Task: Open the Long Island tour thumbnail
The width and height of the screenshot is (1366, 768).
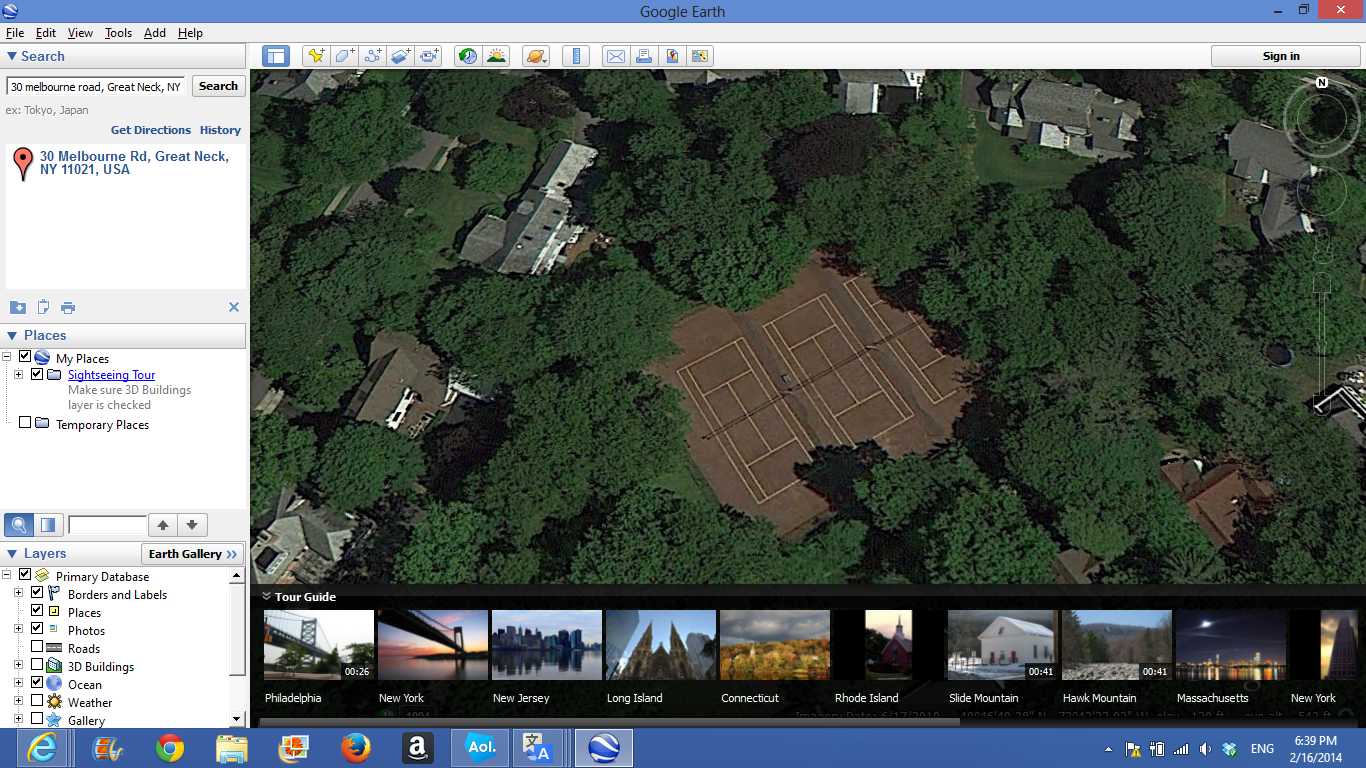Action: tap(661, 645)
